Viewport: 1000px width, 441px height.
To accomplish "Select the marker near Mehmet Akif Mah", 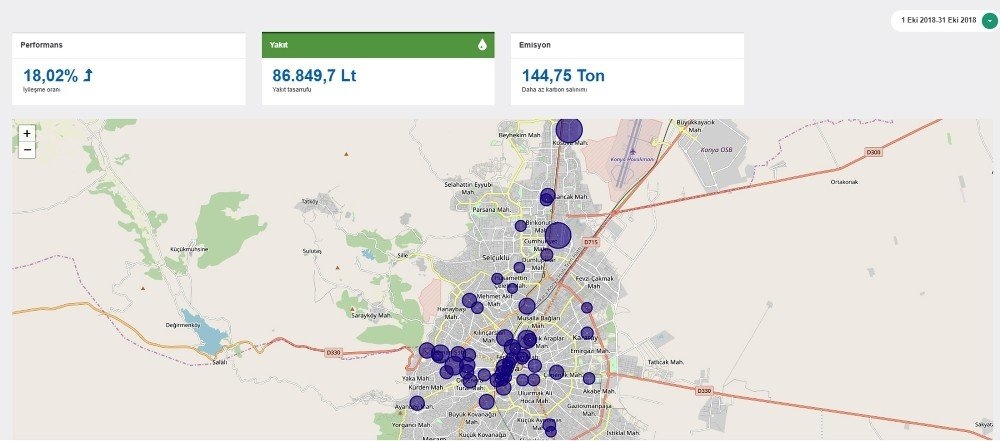I will pyautogui.click(x=469, y=300).
